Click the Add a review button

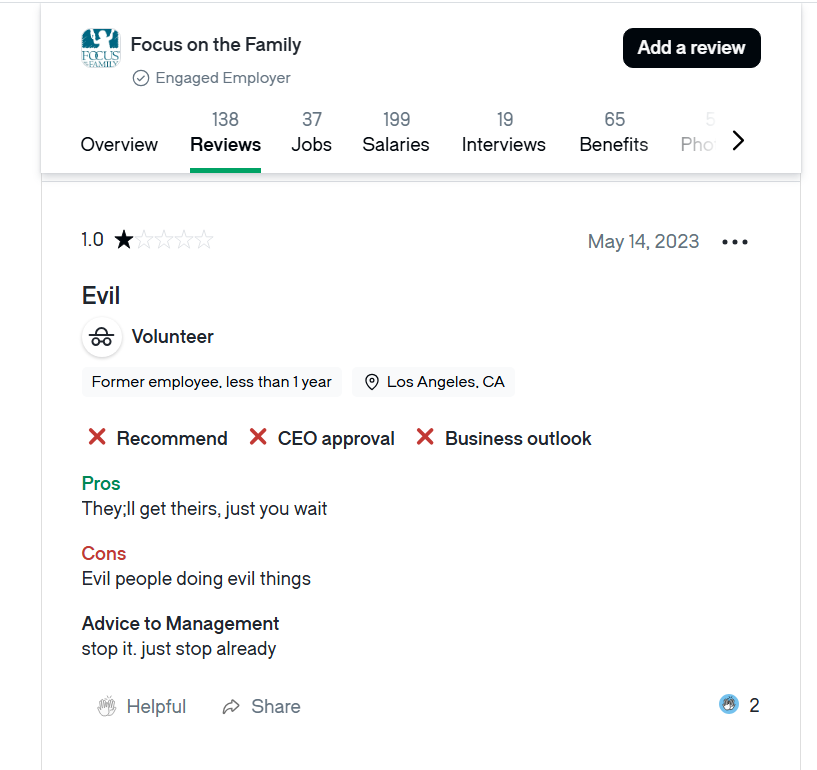pos(691,48)
